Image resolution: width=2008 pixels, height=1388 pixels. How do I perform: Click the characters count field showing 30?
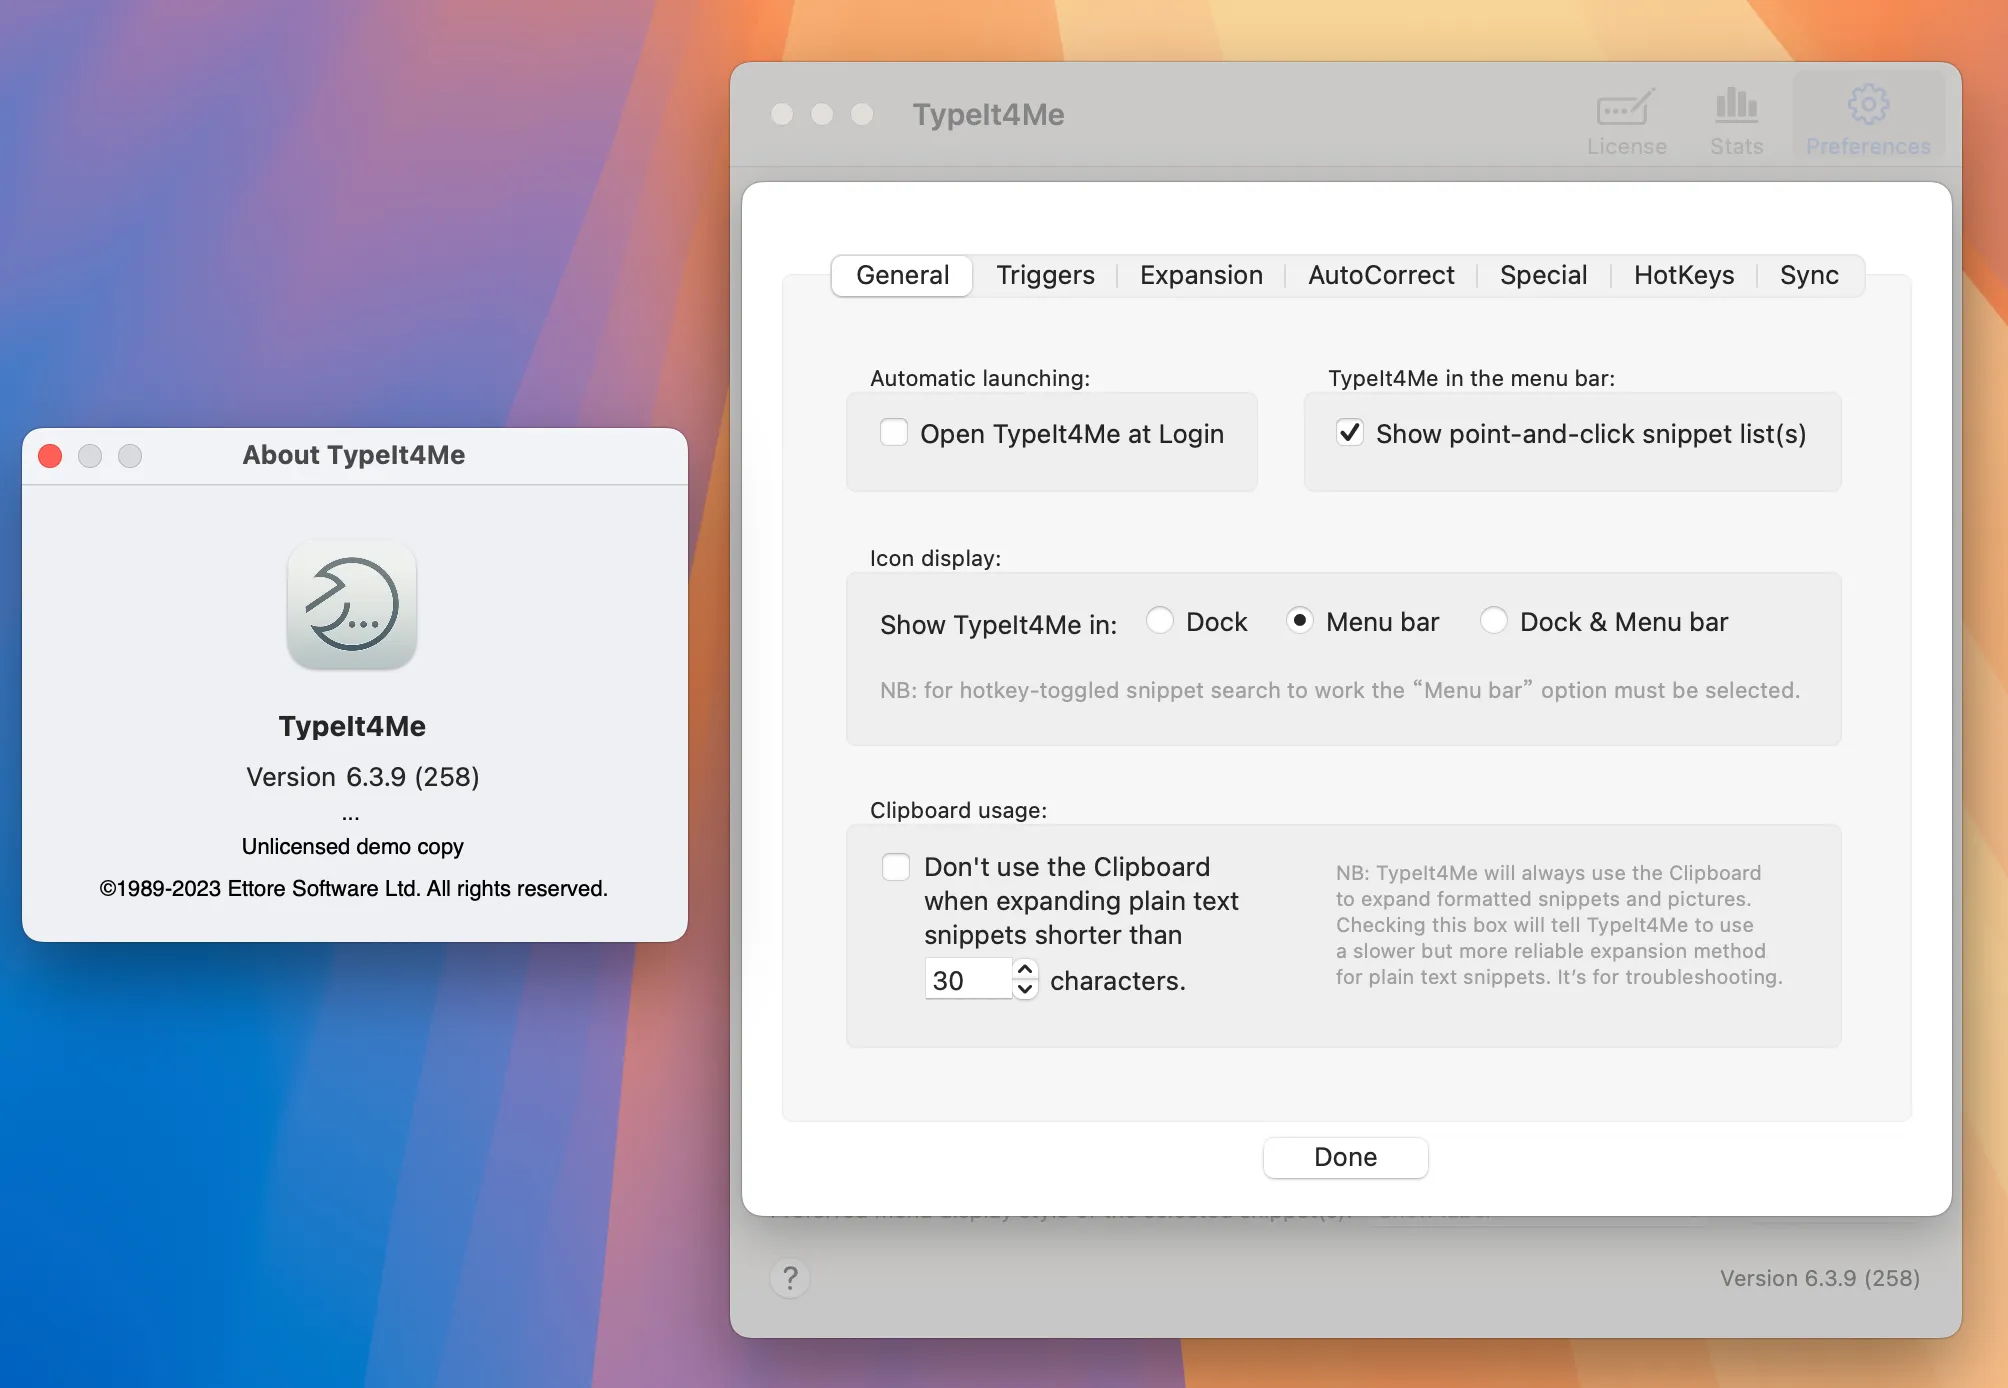coord(968,980)
